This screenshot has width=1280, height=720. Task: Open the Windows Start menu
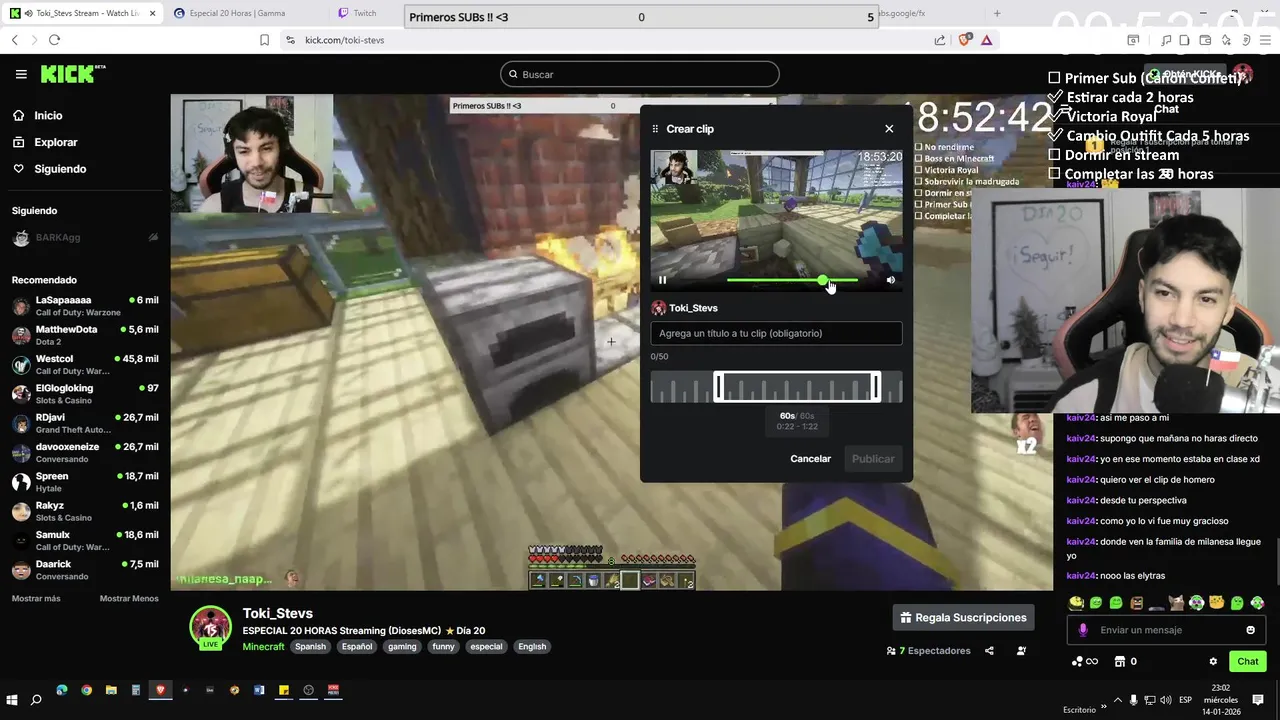12,699
